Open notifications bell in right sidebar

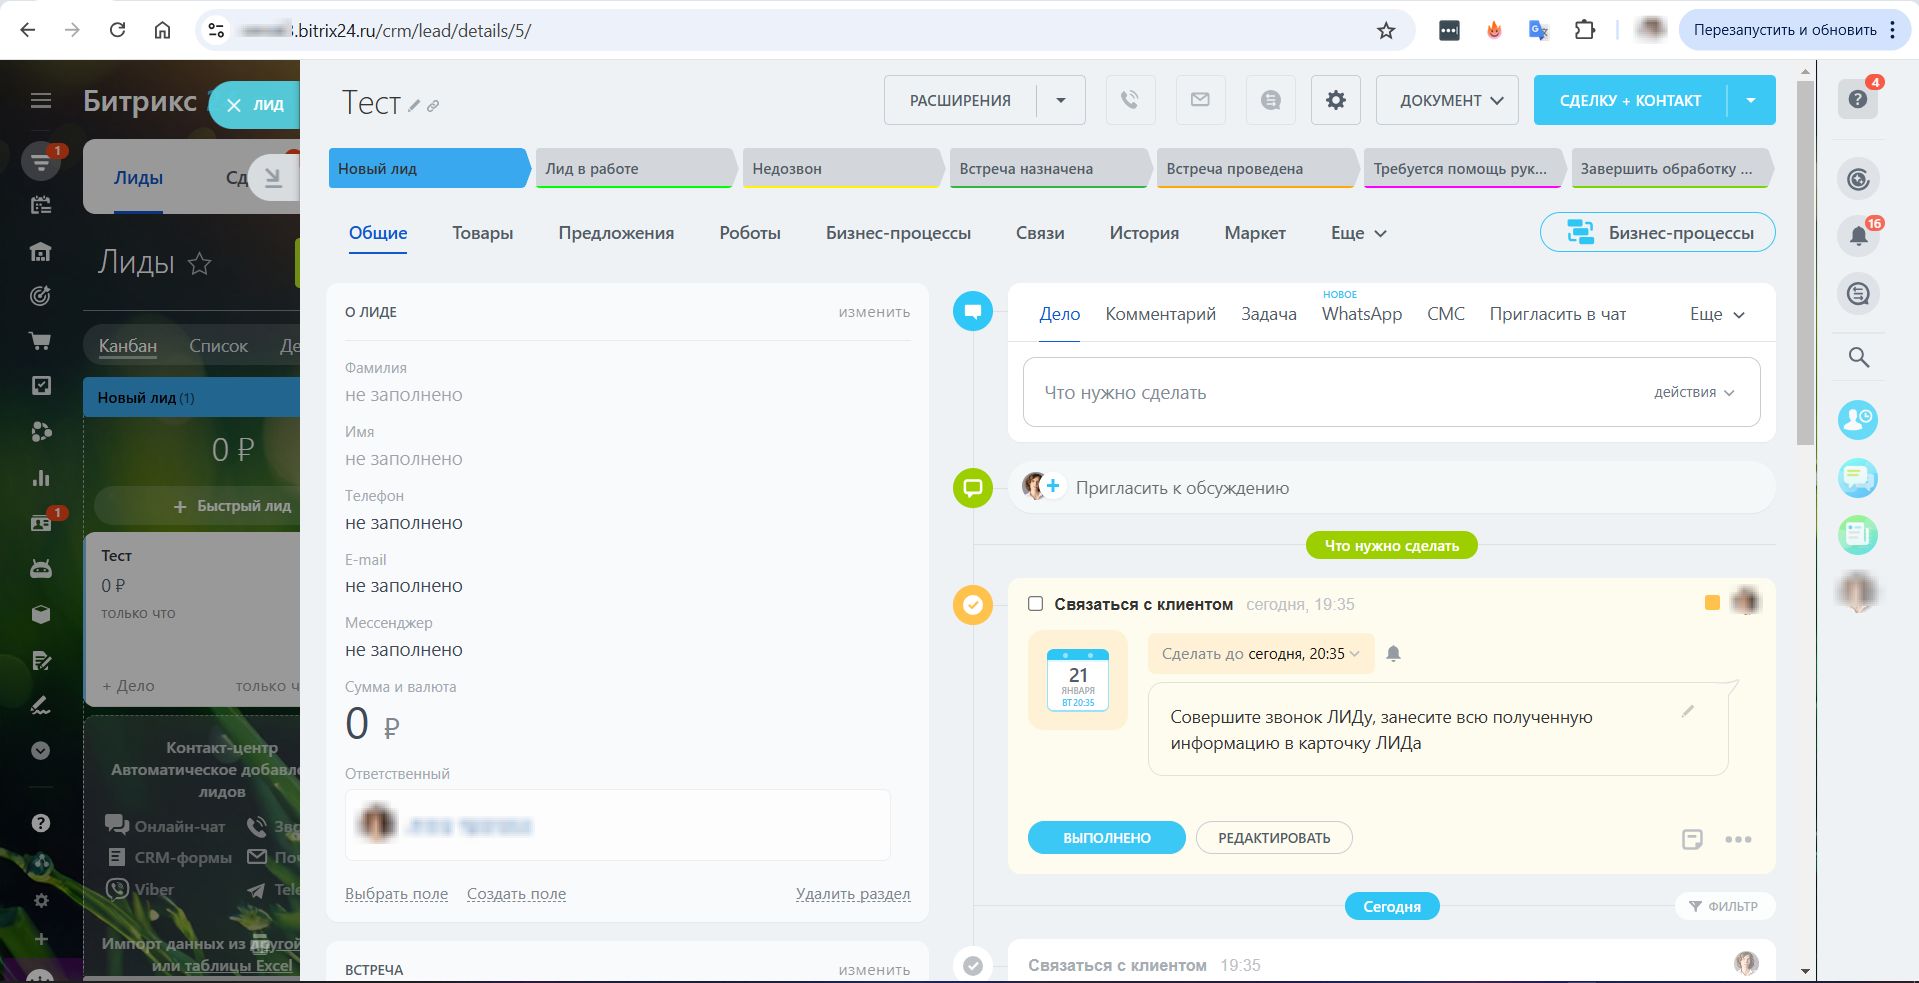point(1858,236)
